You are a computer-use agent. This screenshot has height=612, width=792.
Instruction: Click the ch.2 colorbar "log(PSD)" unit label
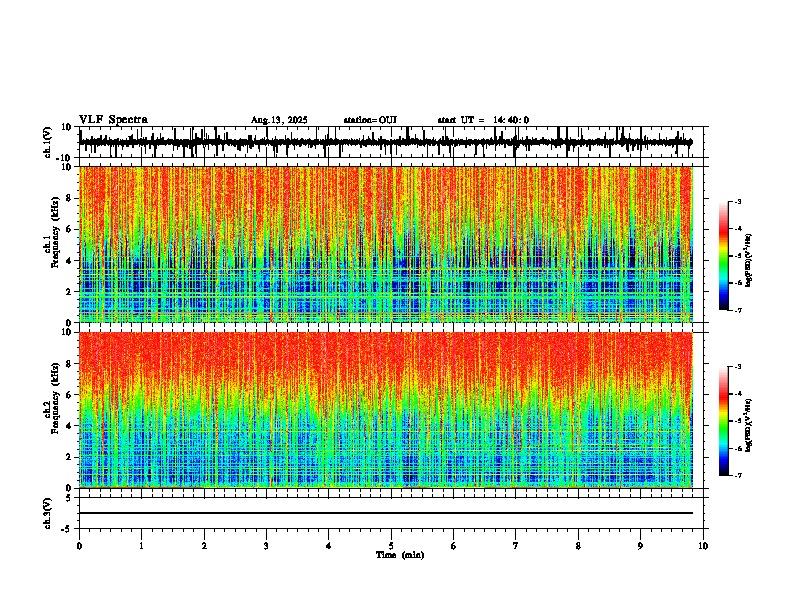tap(749, 425)
